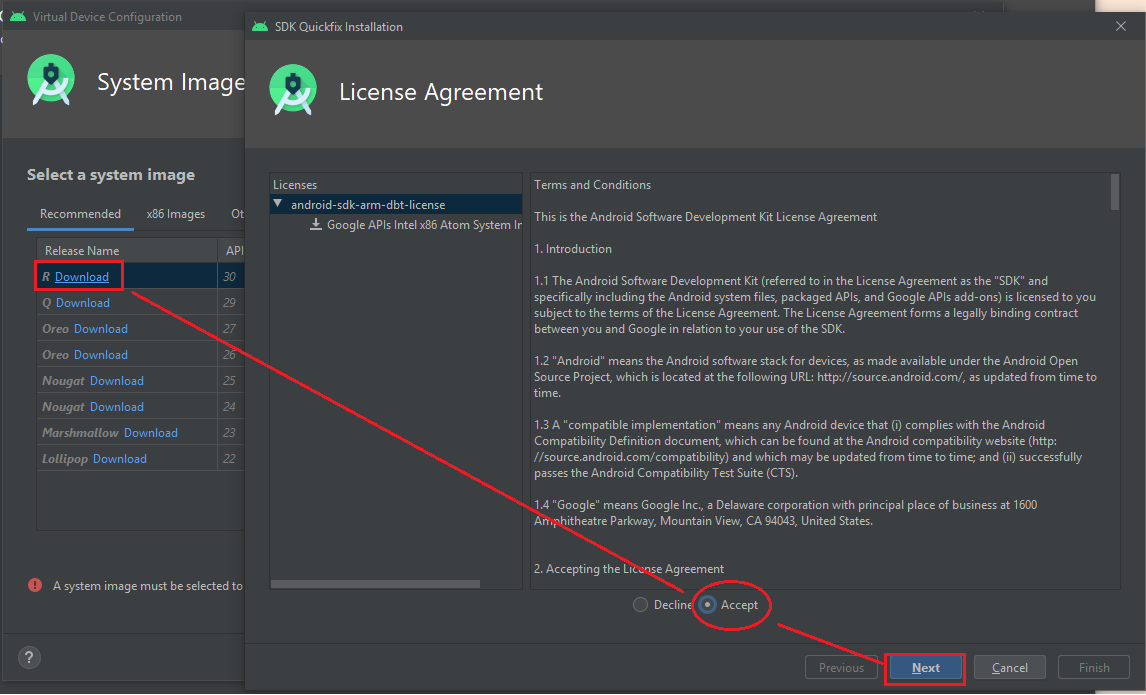1146x695 pixels.
Task: Click the disabled Finish button
Action: click(1094, 668)
